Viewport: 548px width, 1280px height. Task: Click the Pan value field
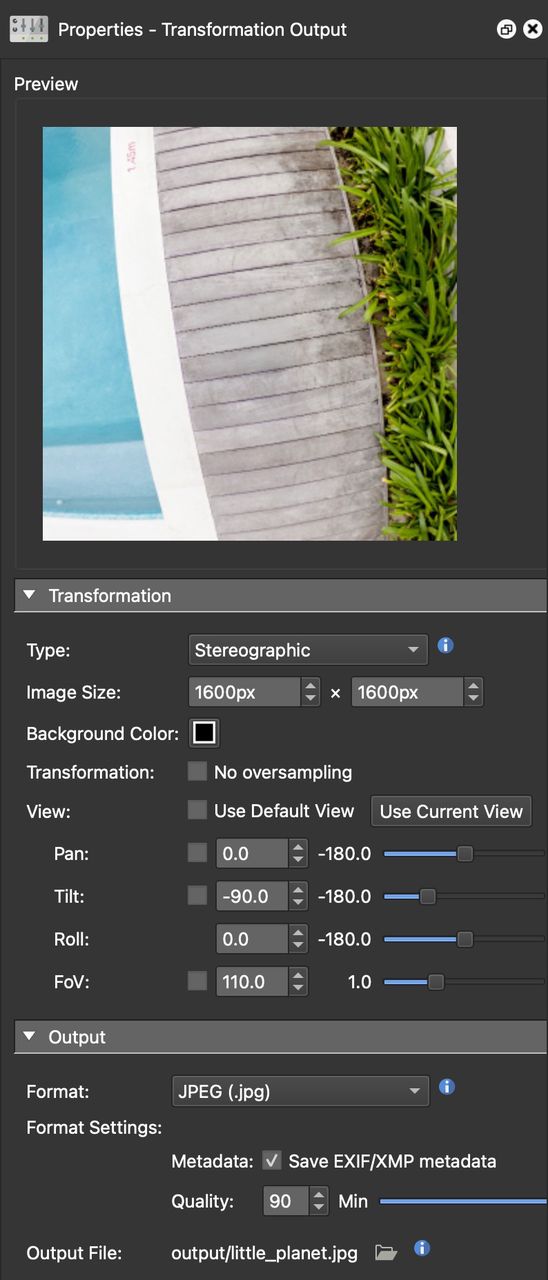[252, 854]
